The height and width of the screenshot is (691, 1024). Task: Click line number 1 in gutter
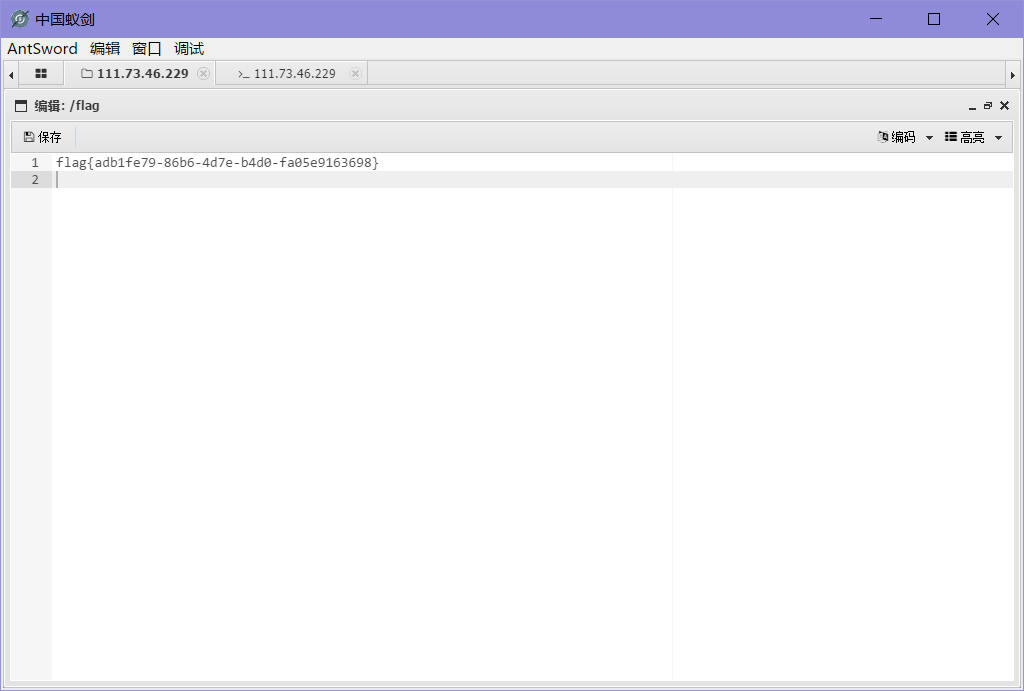tap(35, 163)
